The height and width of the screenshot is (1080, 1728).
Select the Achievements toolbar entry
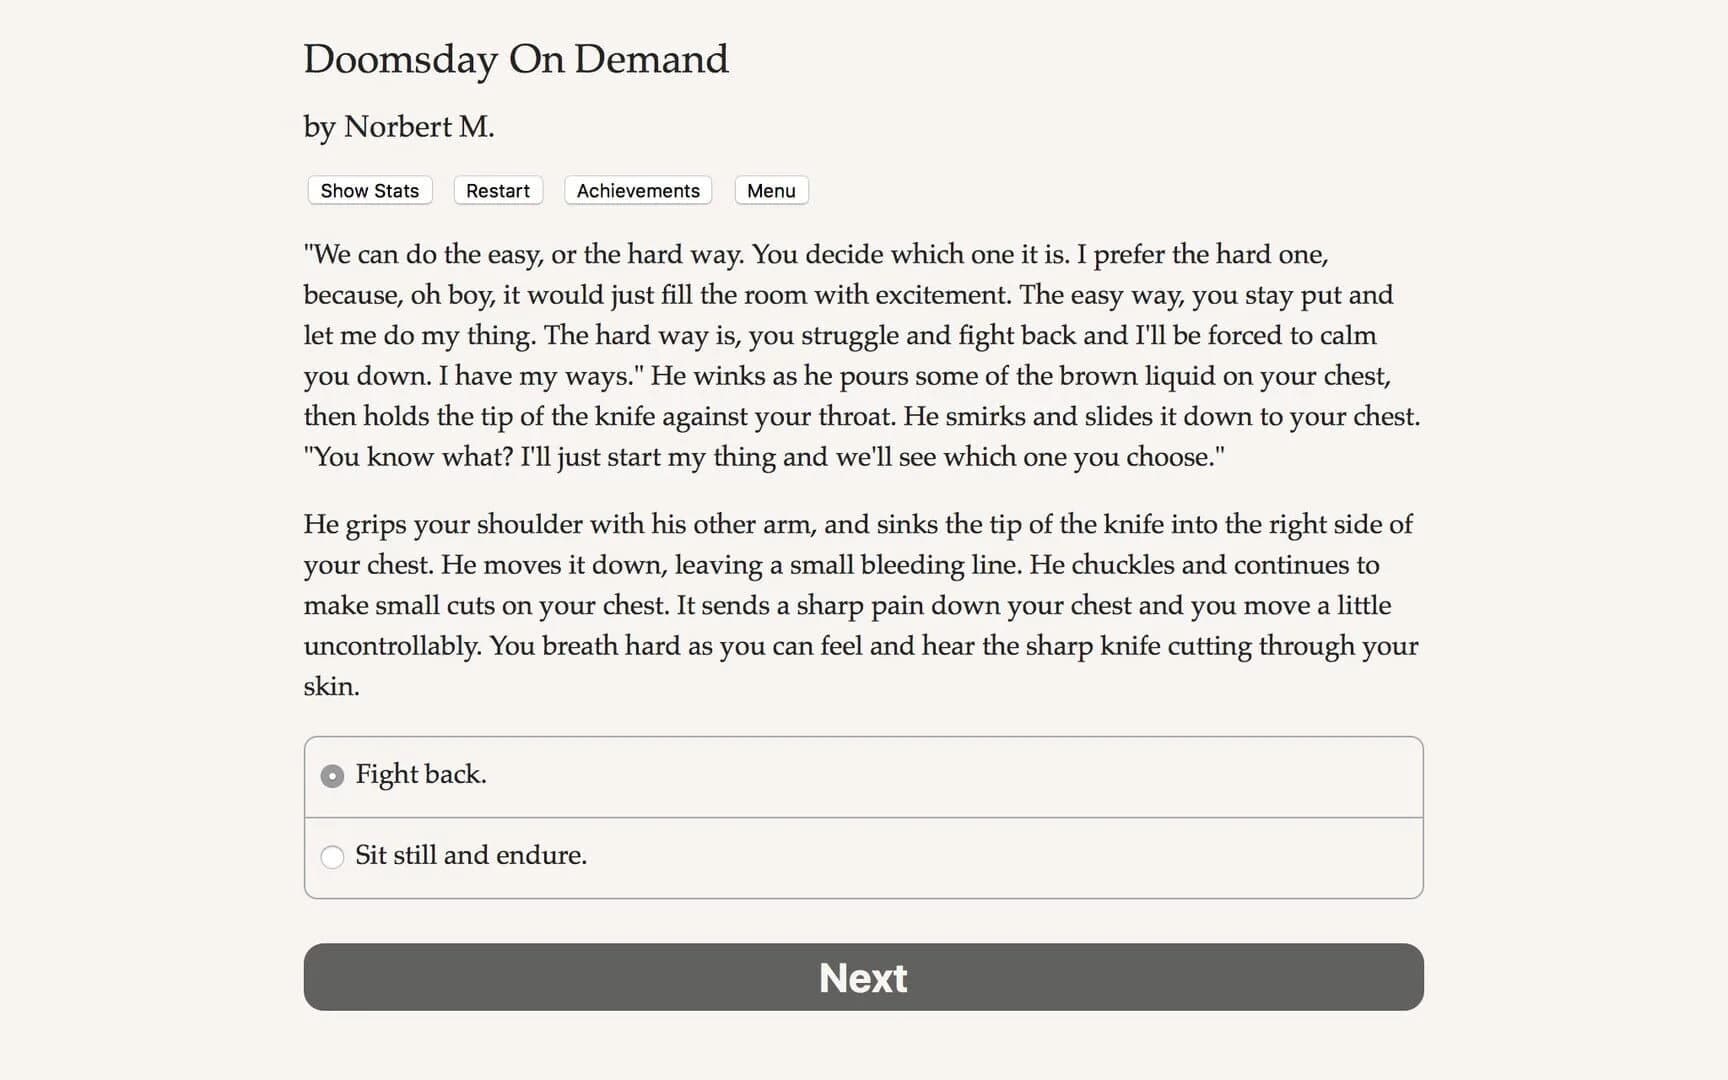637,190
